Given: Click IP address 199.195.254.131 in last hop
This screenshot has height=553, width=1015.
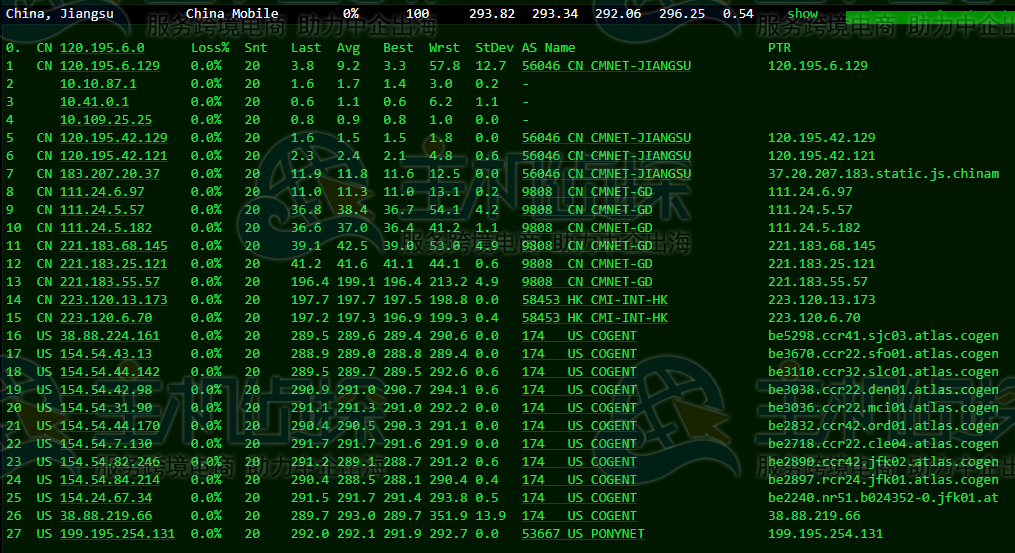Looking at the screenshot, I should 117,534.
